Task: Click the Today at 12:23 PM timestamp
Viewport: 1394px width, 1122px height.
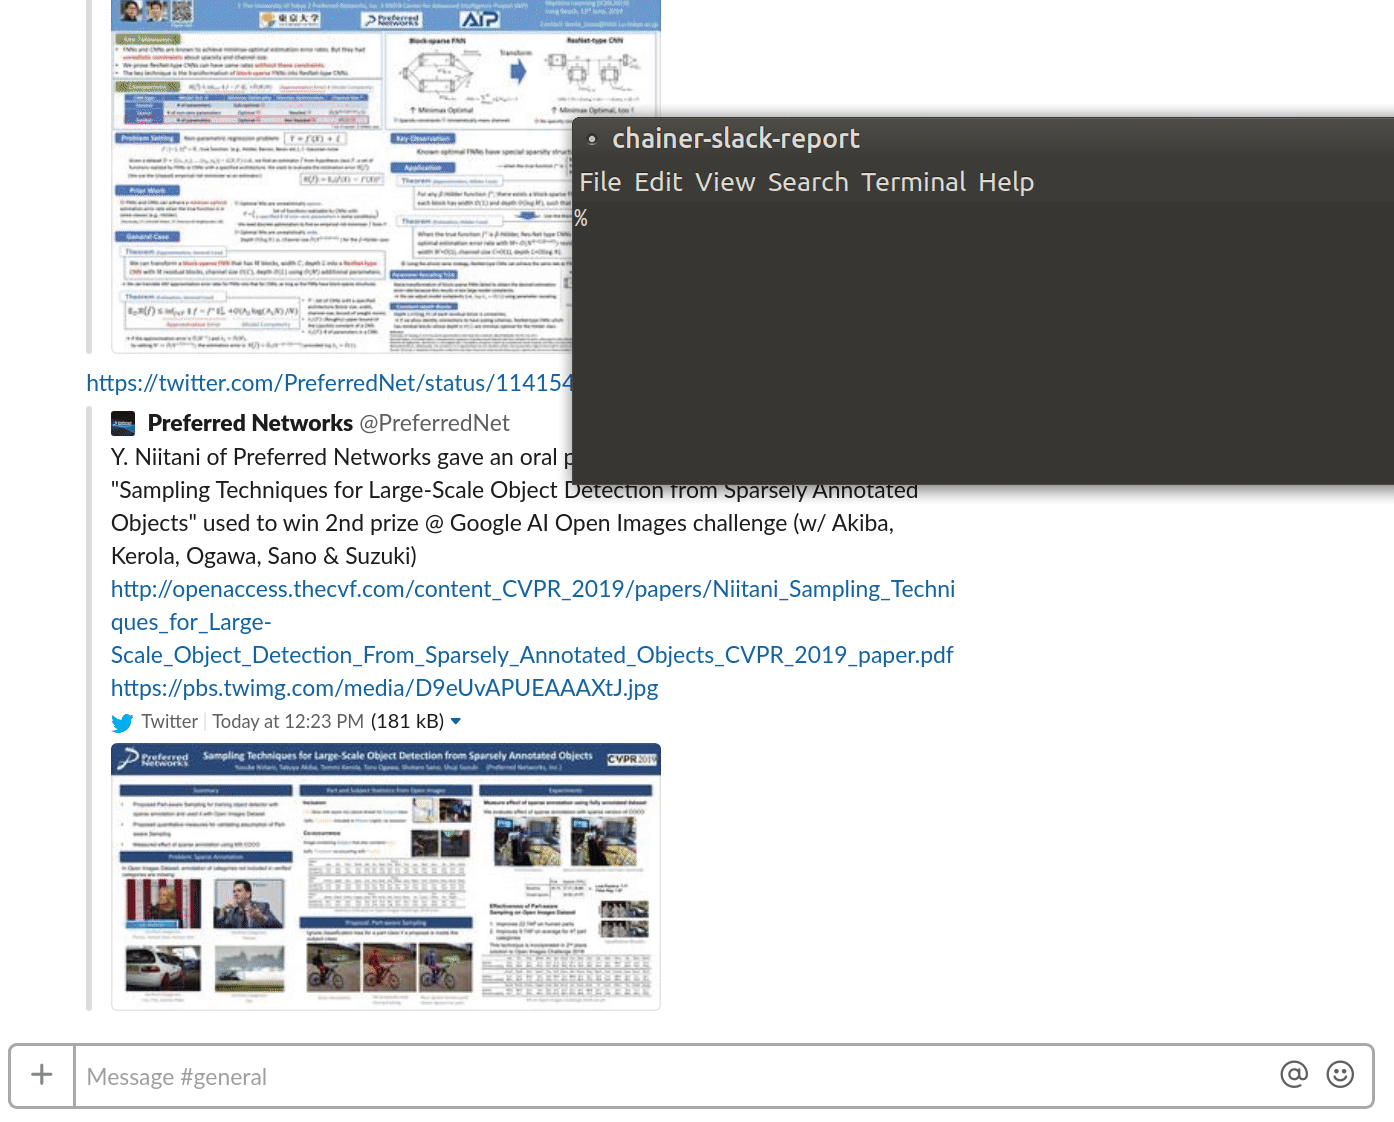Action: click(x=288, y=721)
